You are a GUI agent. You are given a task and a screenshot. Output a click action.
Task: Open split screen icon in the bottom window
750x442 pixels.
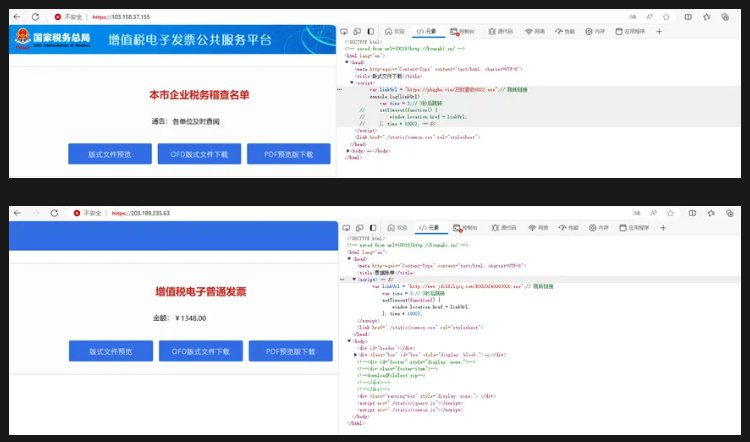692,213
